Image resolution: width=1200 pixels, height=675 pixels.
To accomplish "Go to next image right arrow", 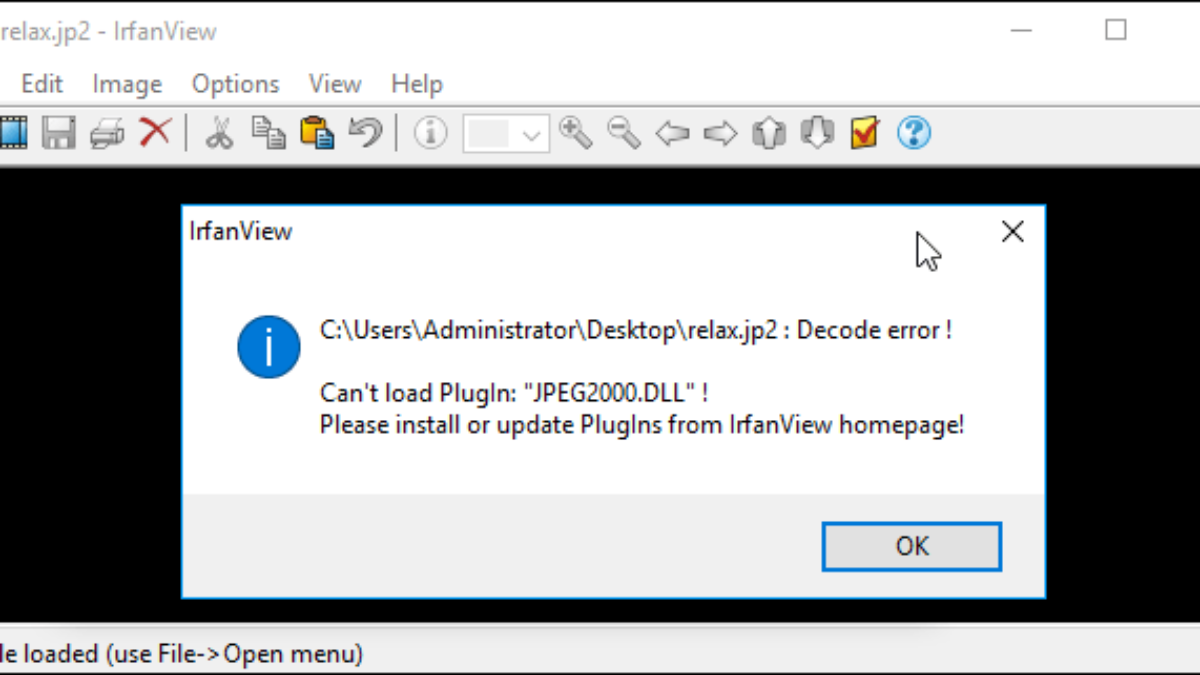I will [720, 132].
